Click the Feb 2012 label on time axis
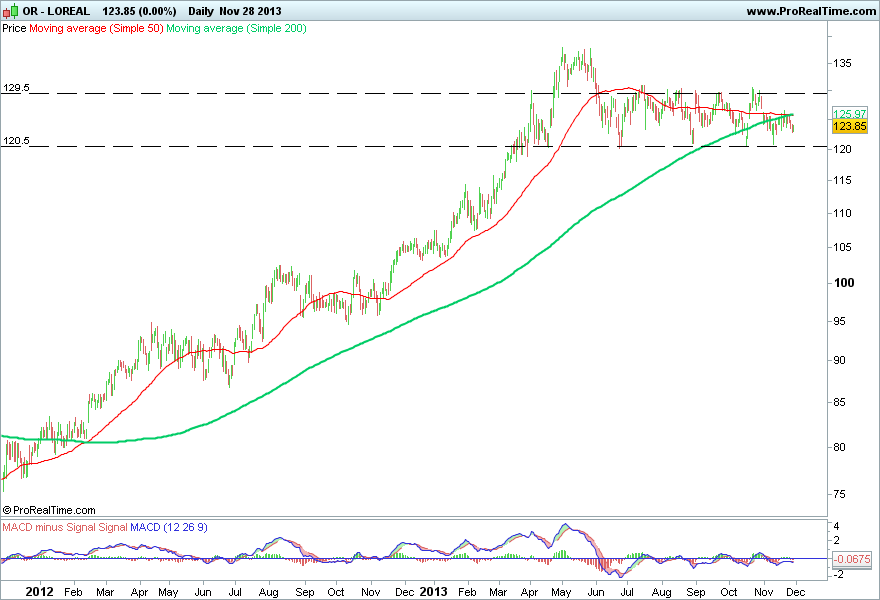This screenshot has height=600, width=880. [x=73, y=592]
